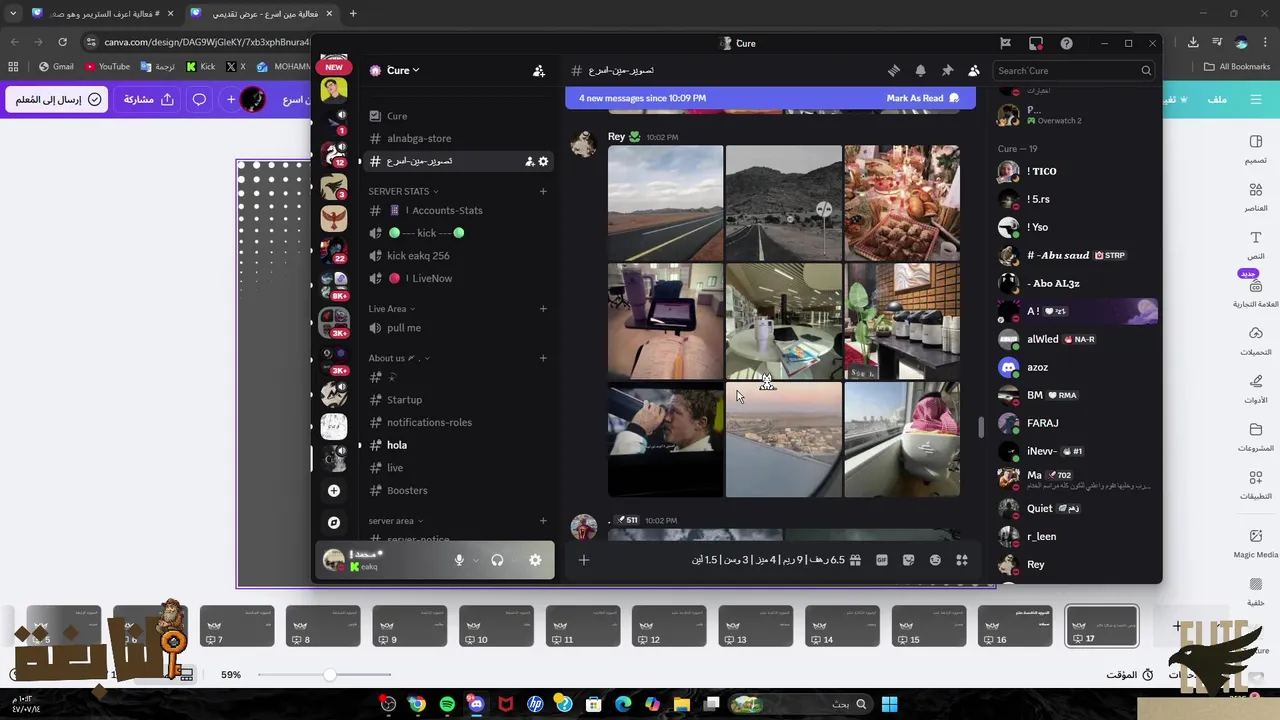Mute the microphone in Discord user panel

459,560
